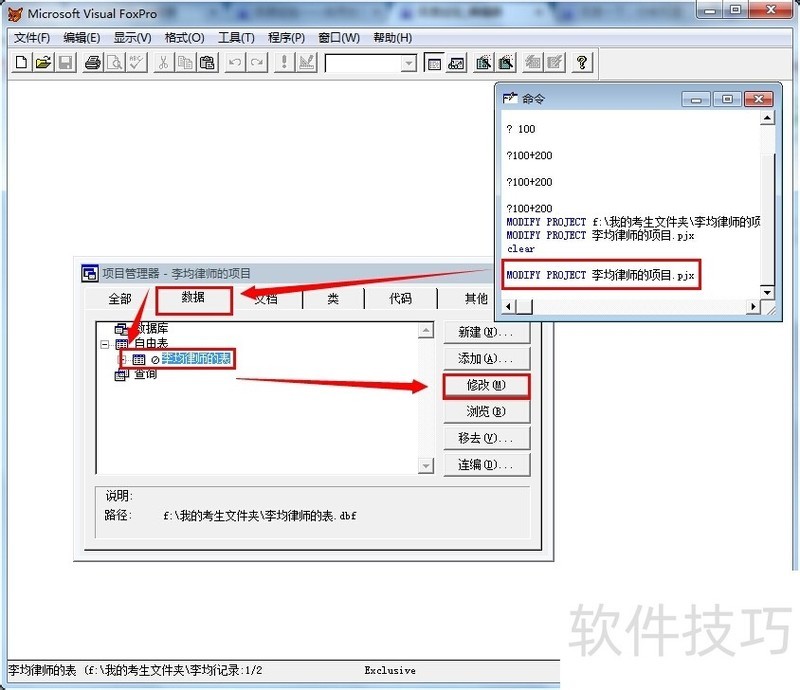Click the Undo toolbar icon

tap(234, 62)
